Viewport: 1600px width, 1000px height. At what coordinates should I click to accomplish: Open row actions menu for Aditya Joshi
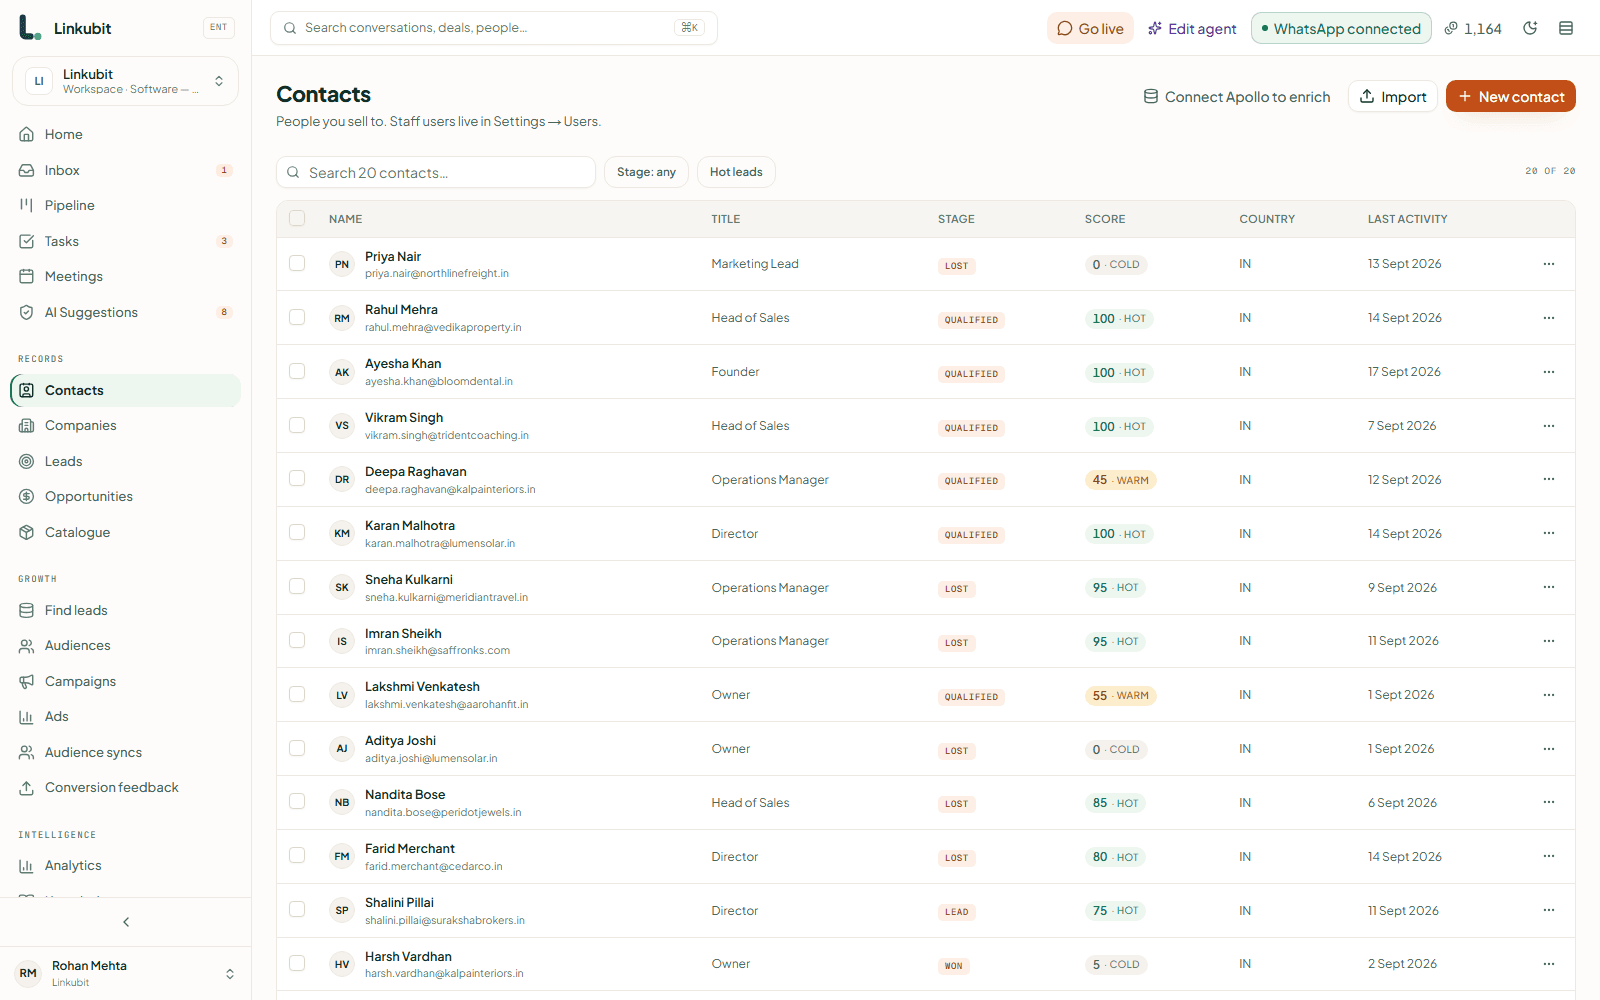1549,749
